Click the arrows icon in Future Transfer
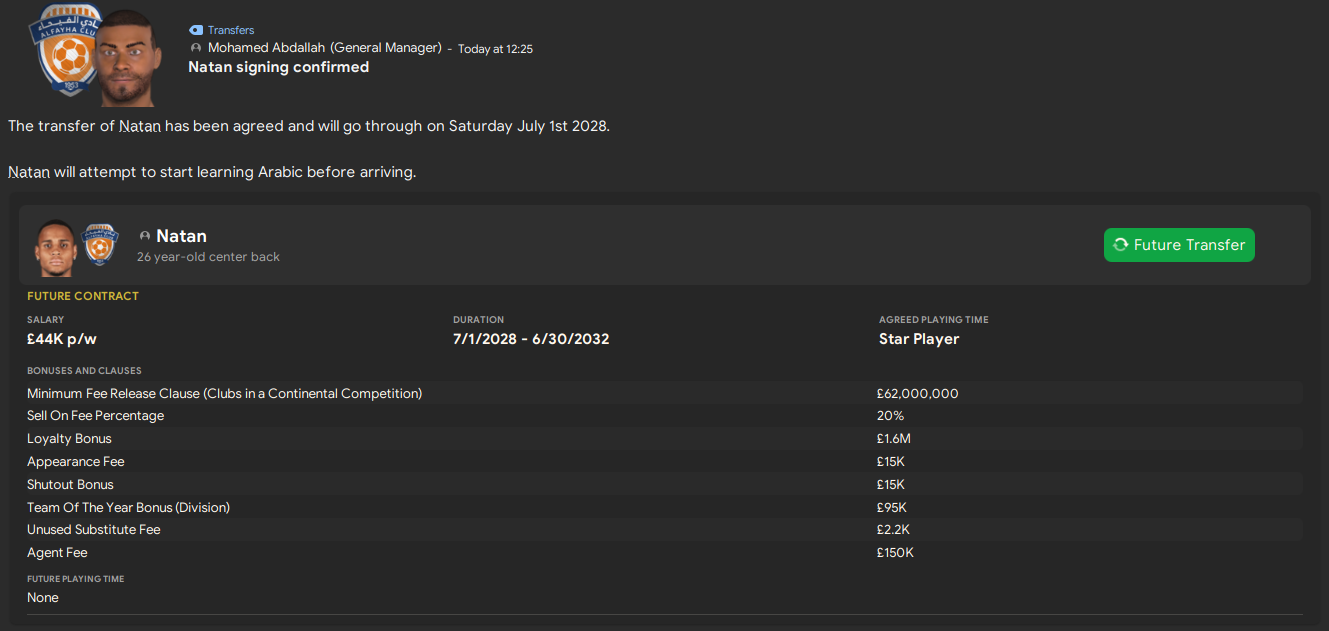This screenshot has height=631, width=1329. coord(1120,245)
